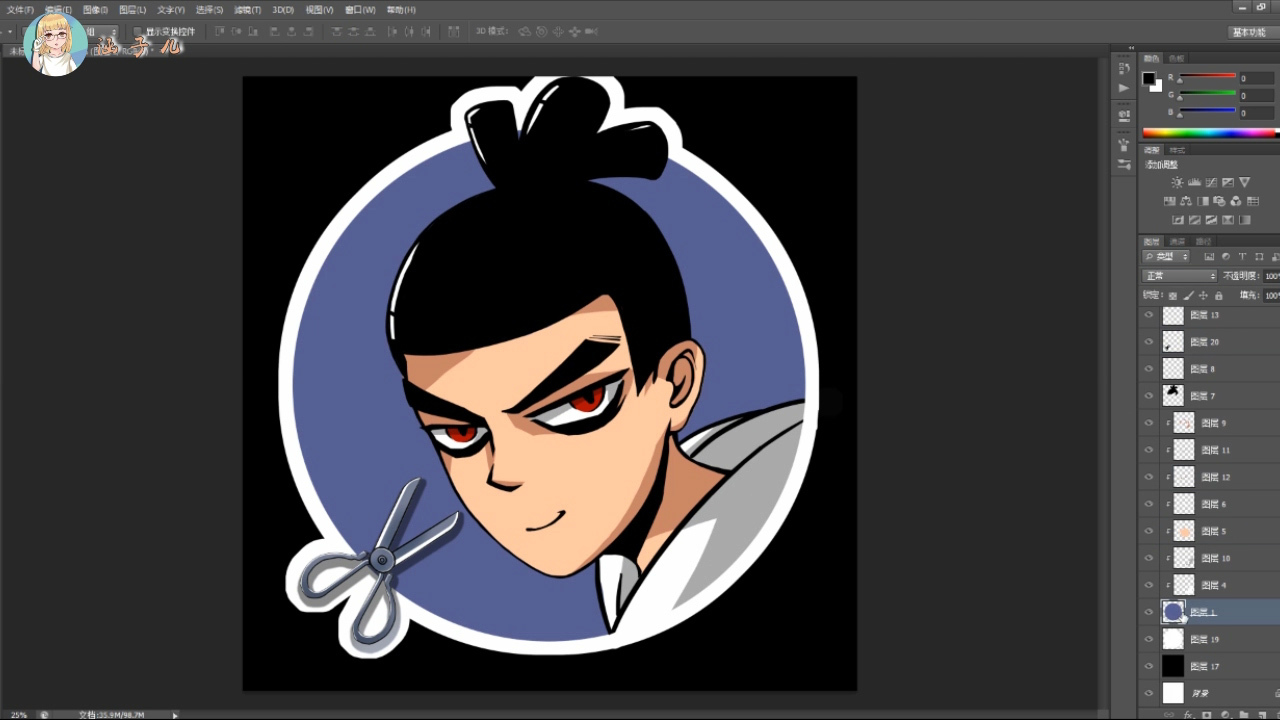1280x720 pixels.
Task: Filter layers by adjustment layers icon
Action: (x=1226, y=257)
